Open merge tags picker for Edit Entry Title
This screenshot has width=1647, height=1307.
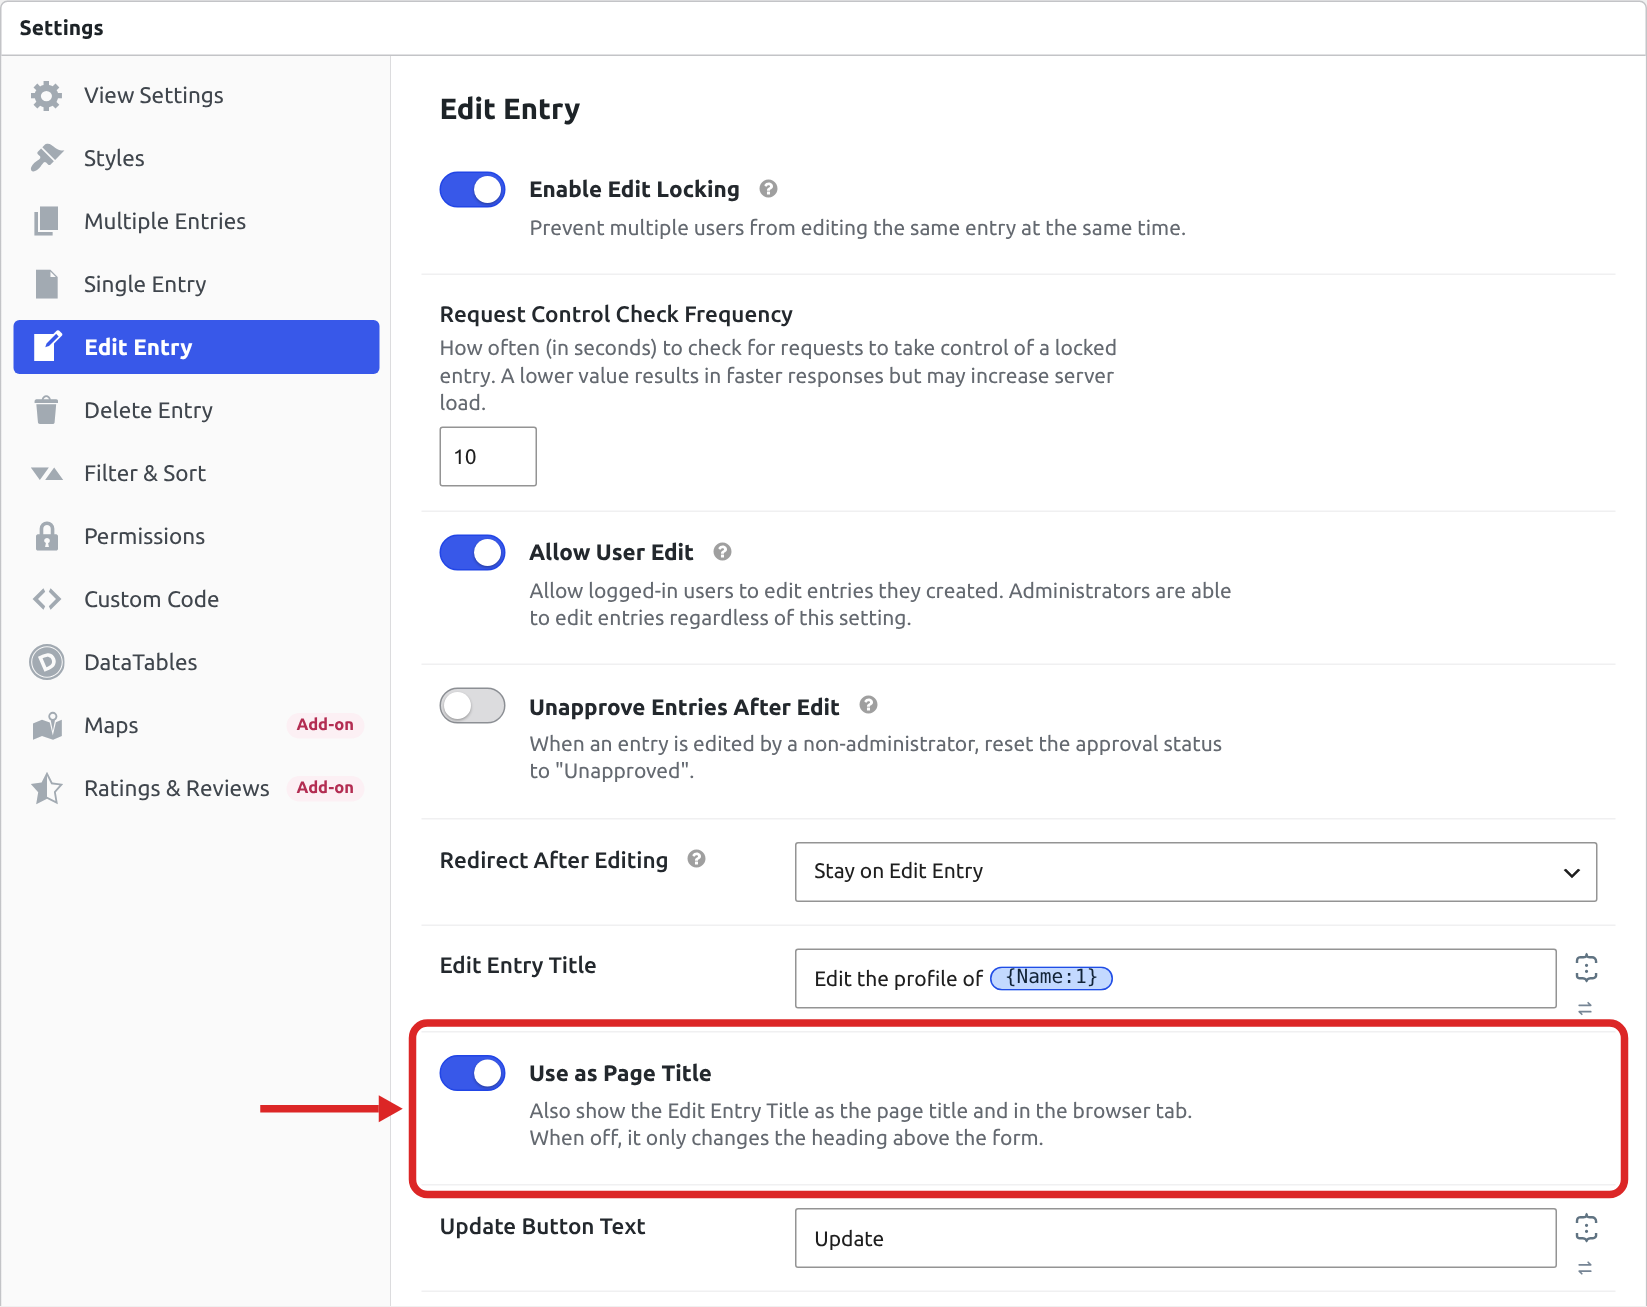(1586, 967)
